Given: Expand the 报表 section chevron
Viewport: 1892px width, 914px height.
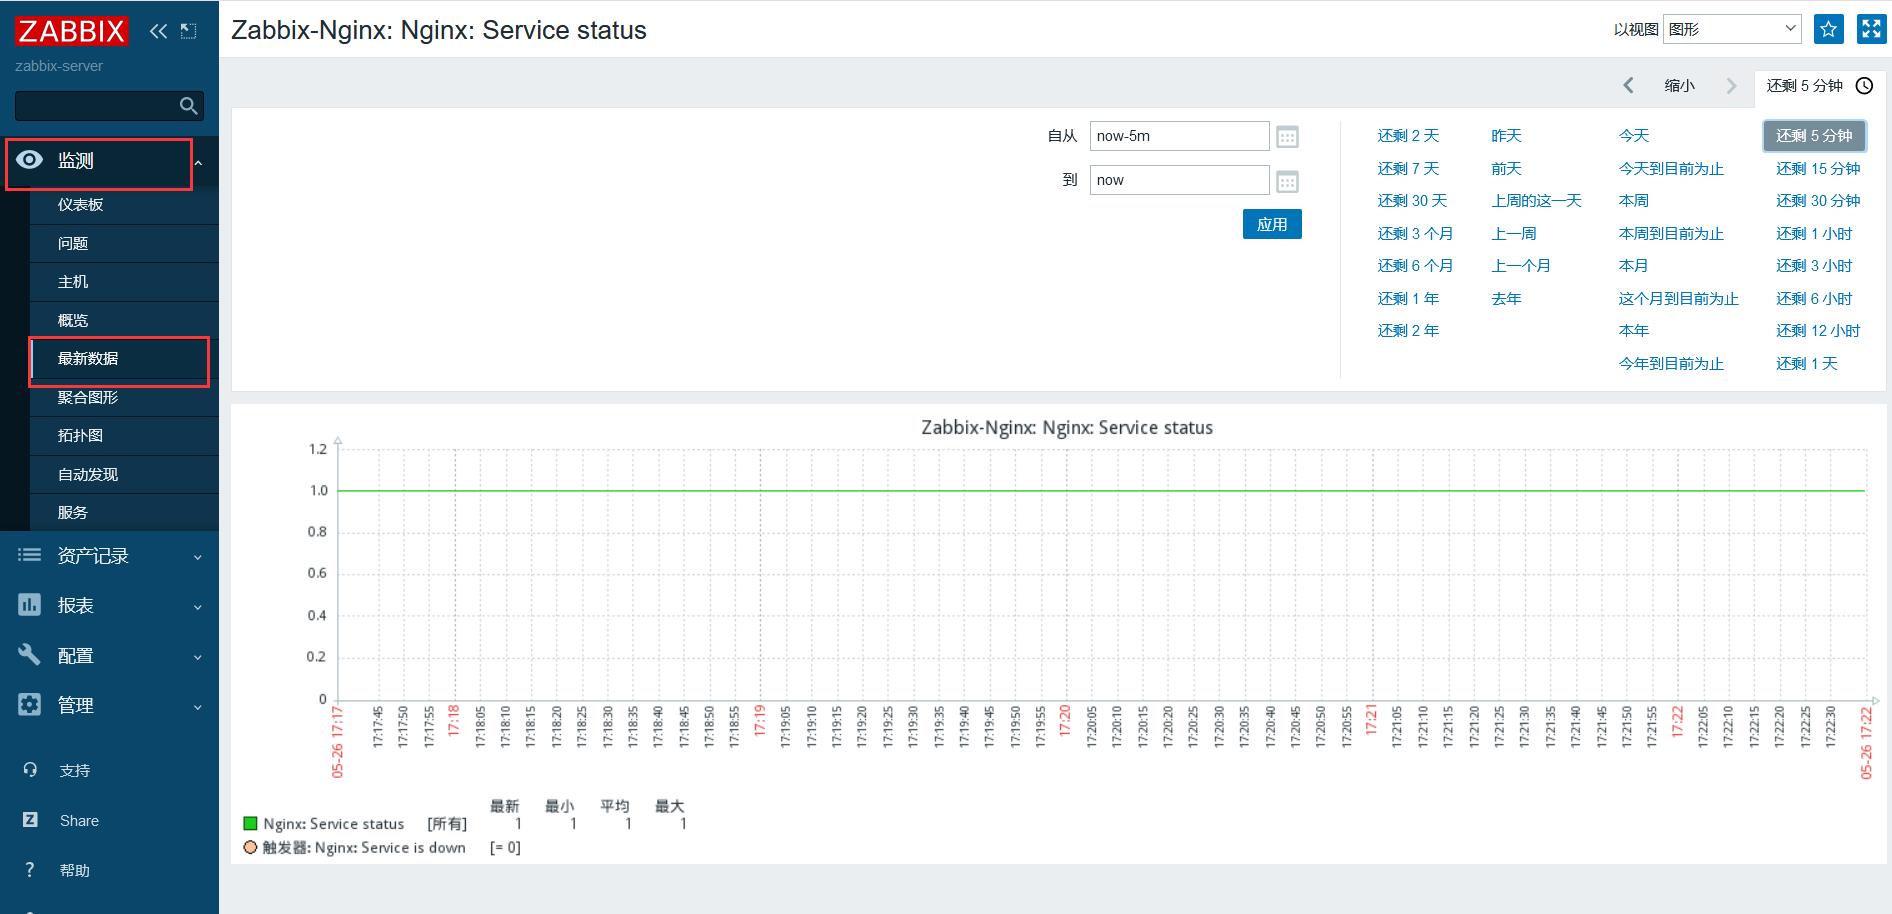Looking at the screenshot, I should click(198, 607).
